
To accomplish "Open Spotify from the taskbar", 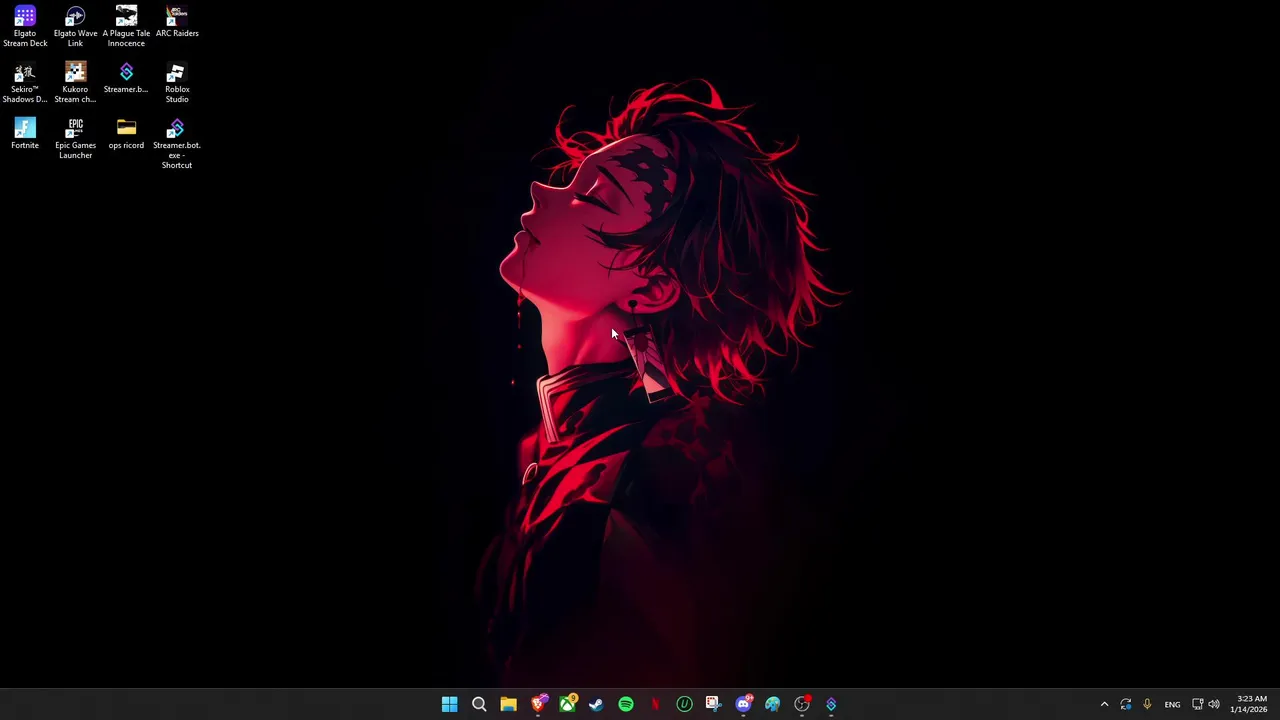I will click(626, 705).
